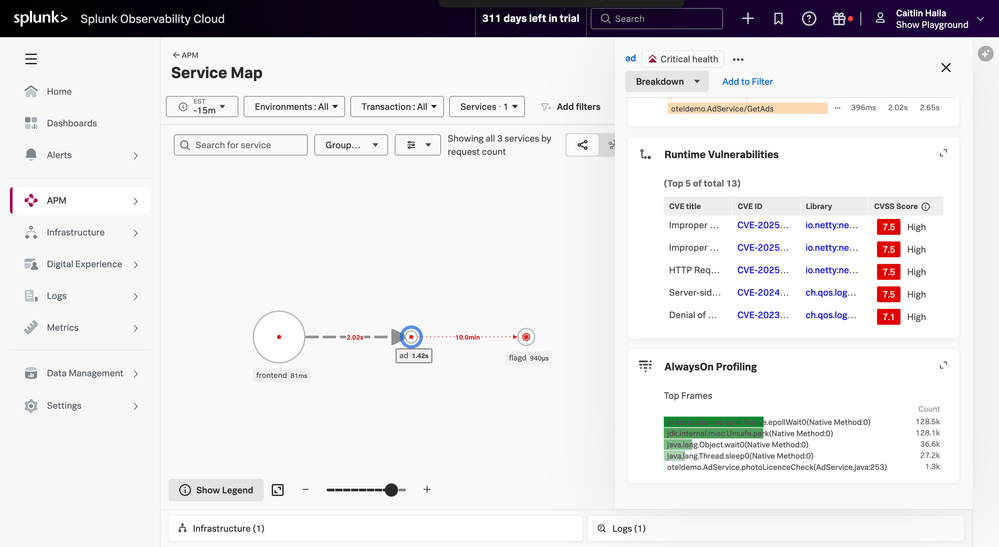Click the epollWait0 top frame bar
The image size is (999, 547).
(714, 422)
